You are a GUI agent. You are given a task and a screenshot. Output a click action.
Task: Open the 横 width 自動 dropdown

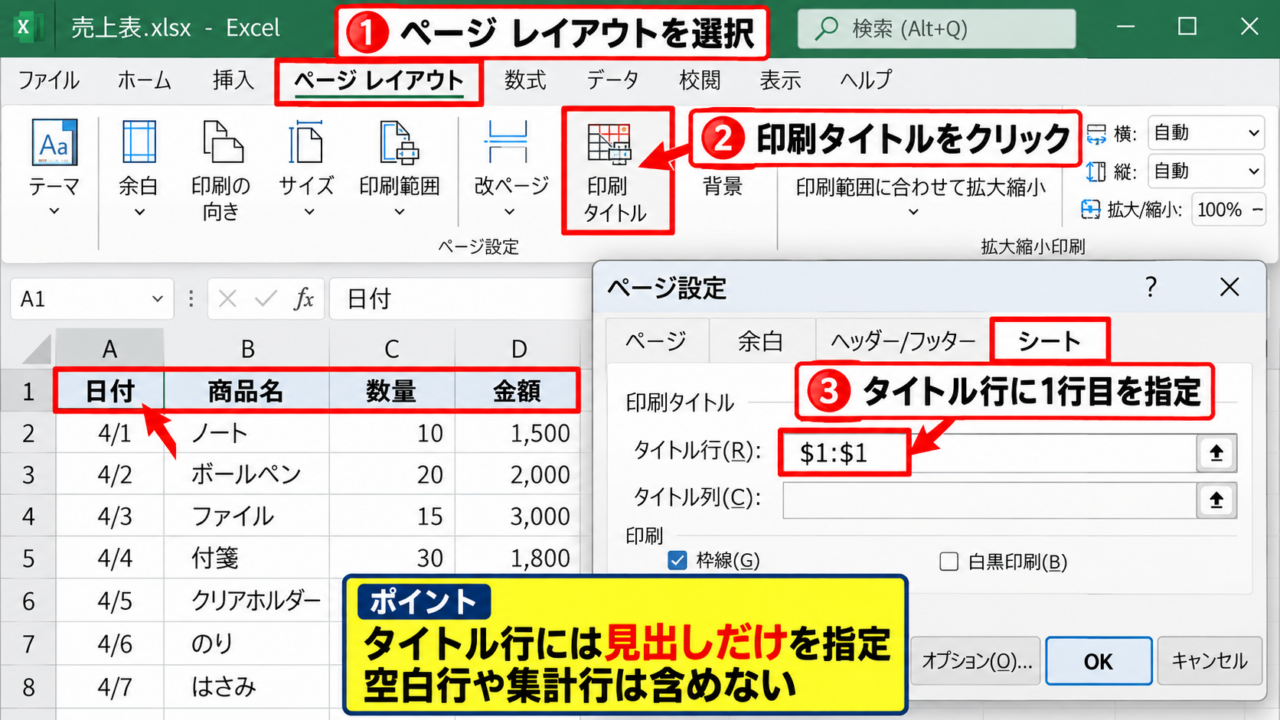1206,133
